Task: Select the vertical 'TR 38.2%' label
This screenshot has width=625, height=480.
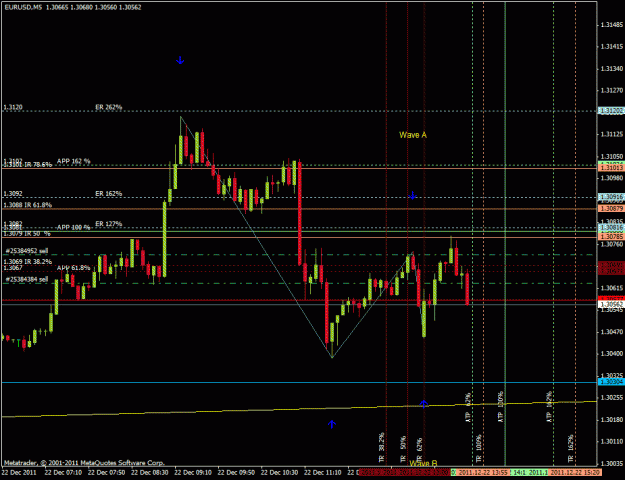Action: [381, 447]
